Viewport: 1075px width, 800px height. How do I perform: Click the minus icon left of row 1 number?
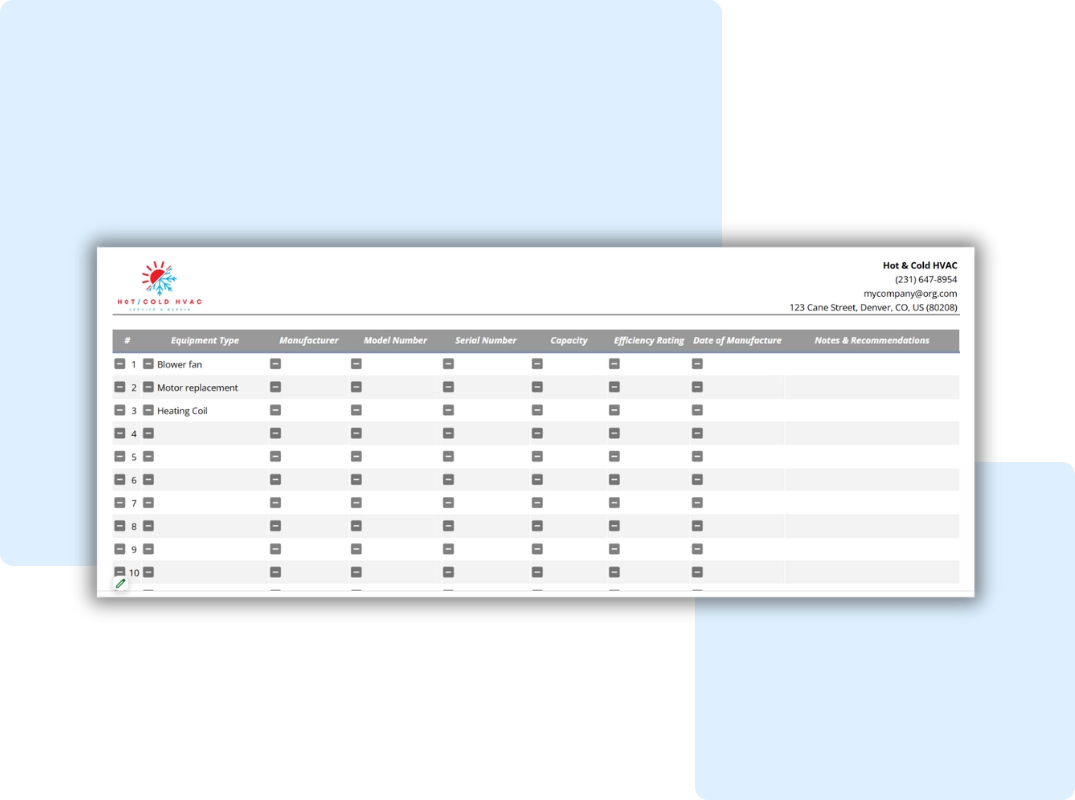[x=120, y=364]
